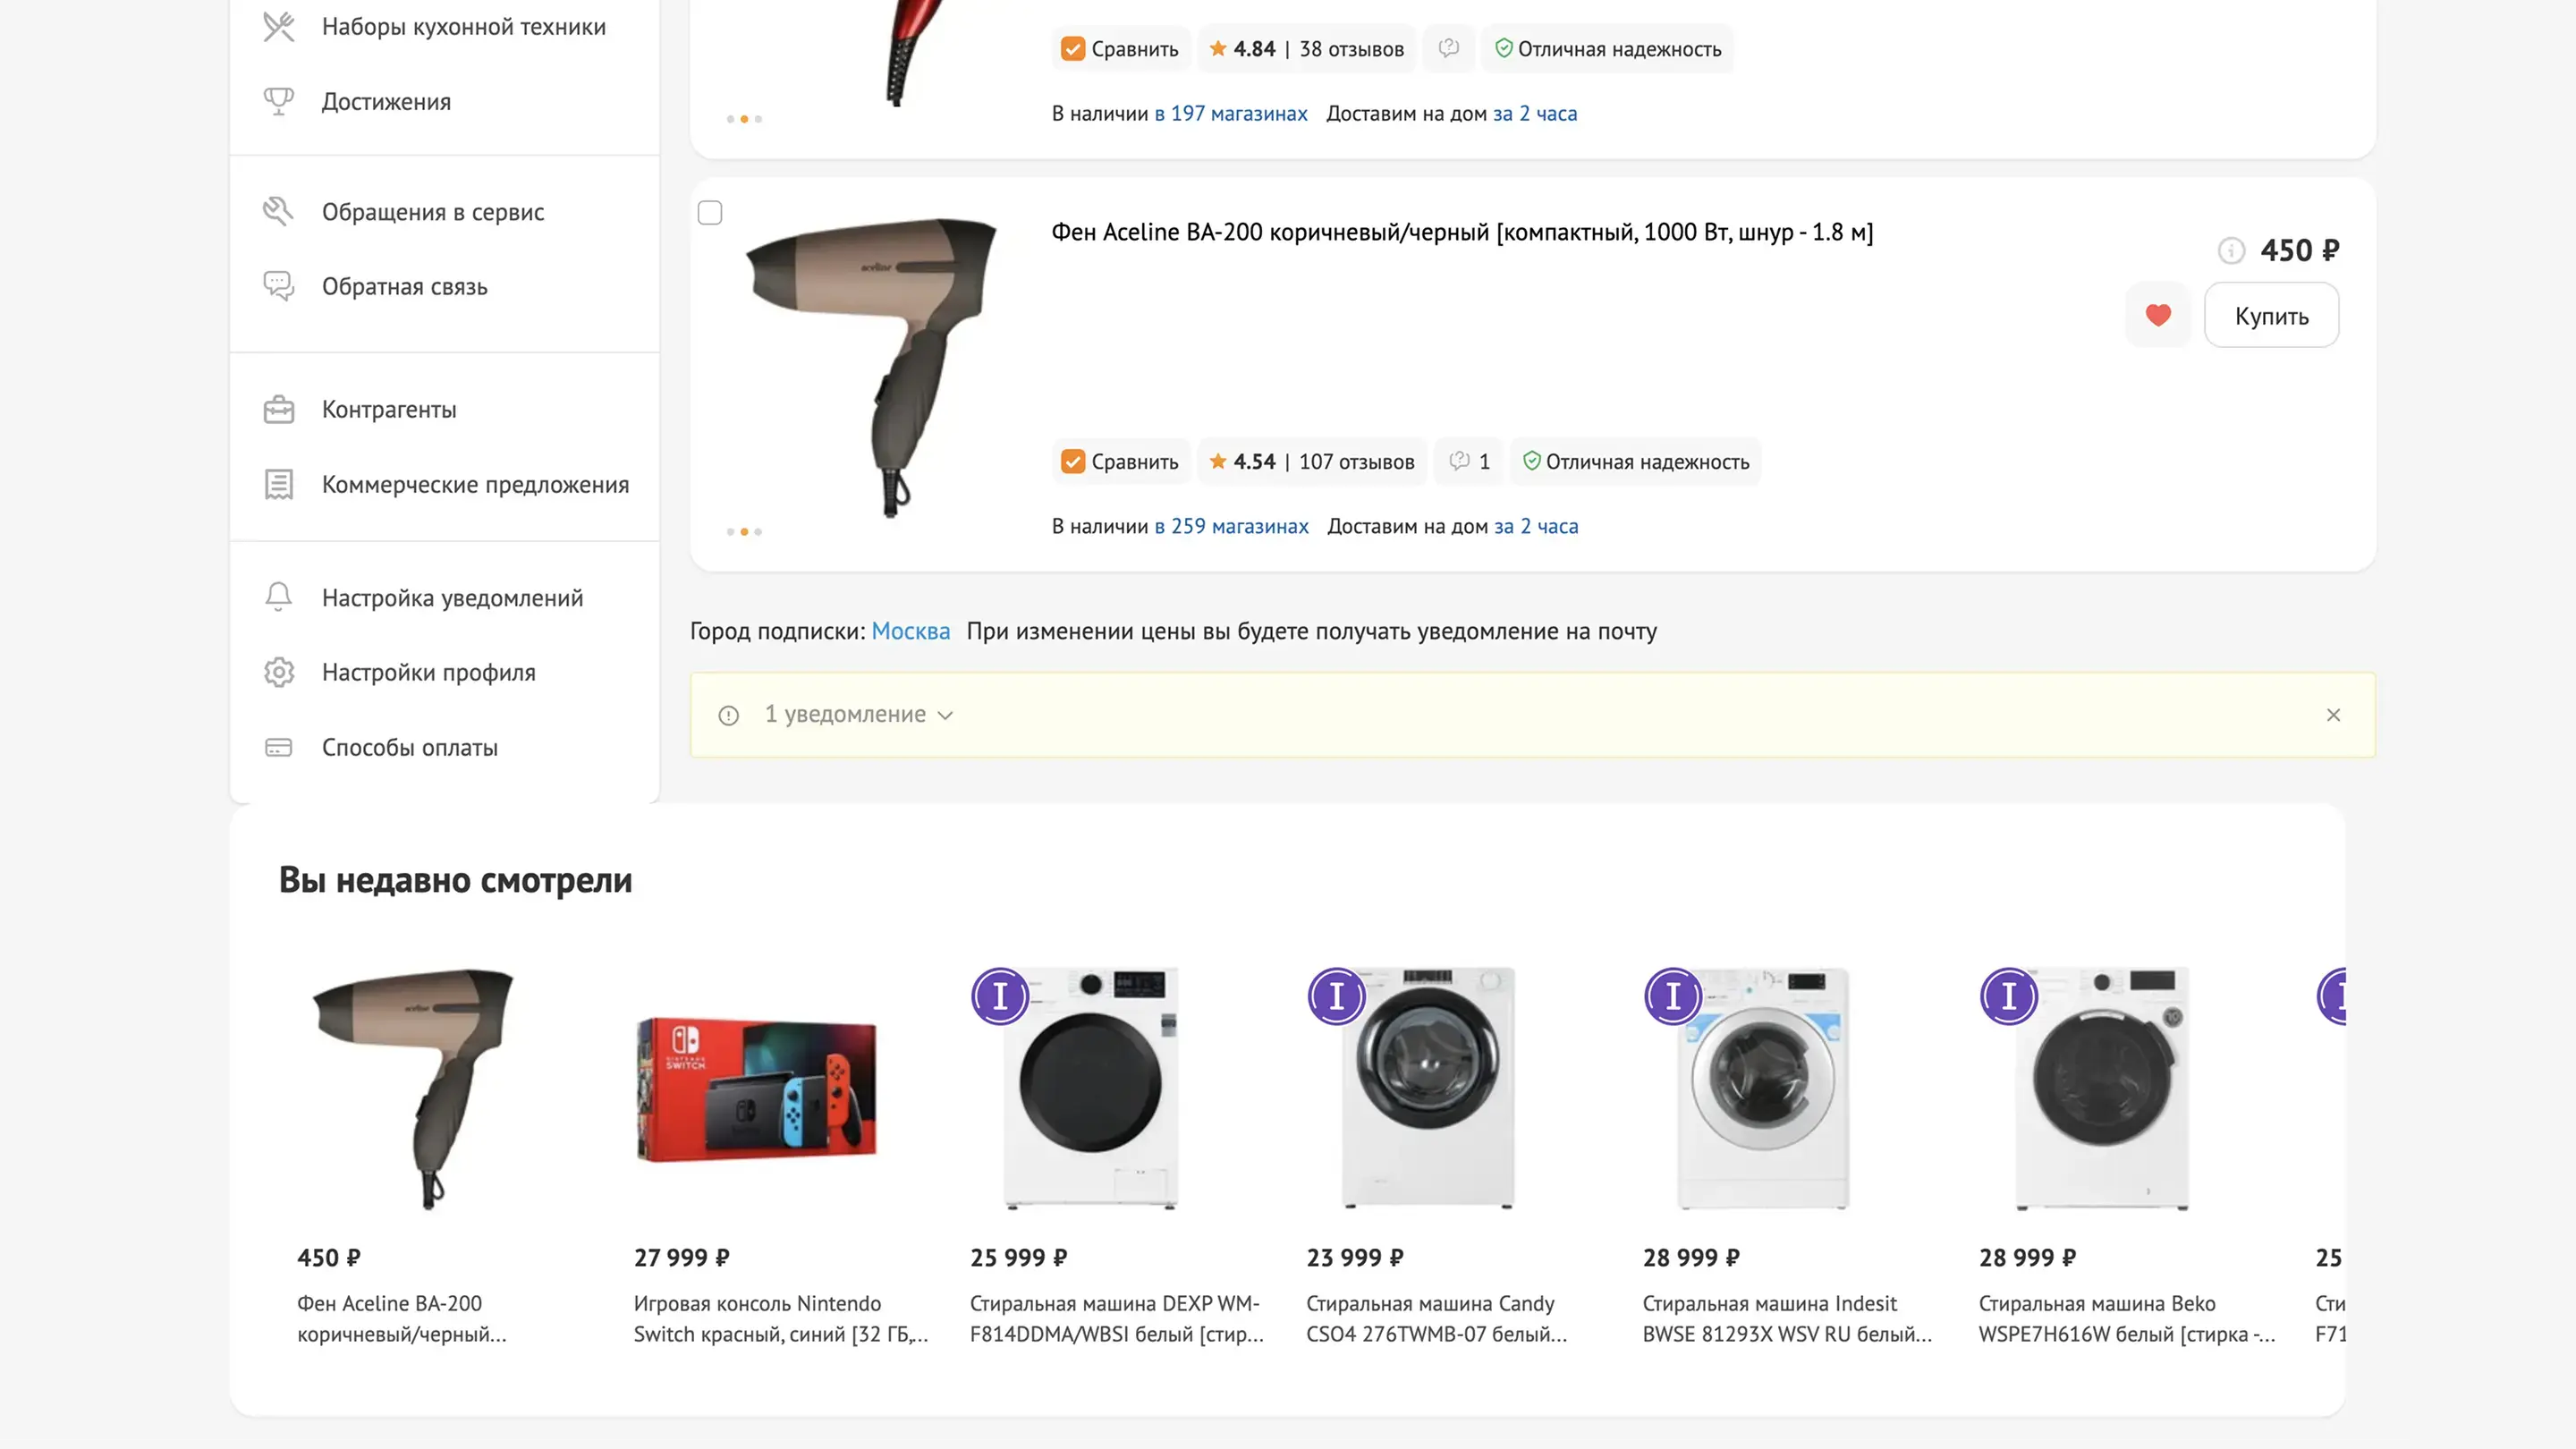Open the comments icon showing 1 comment
The image size is (2576, 1449).
coord(1469,462)
